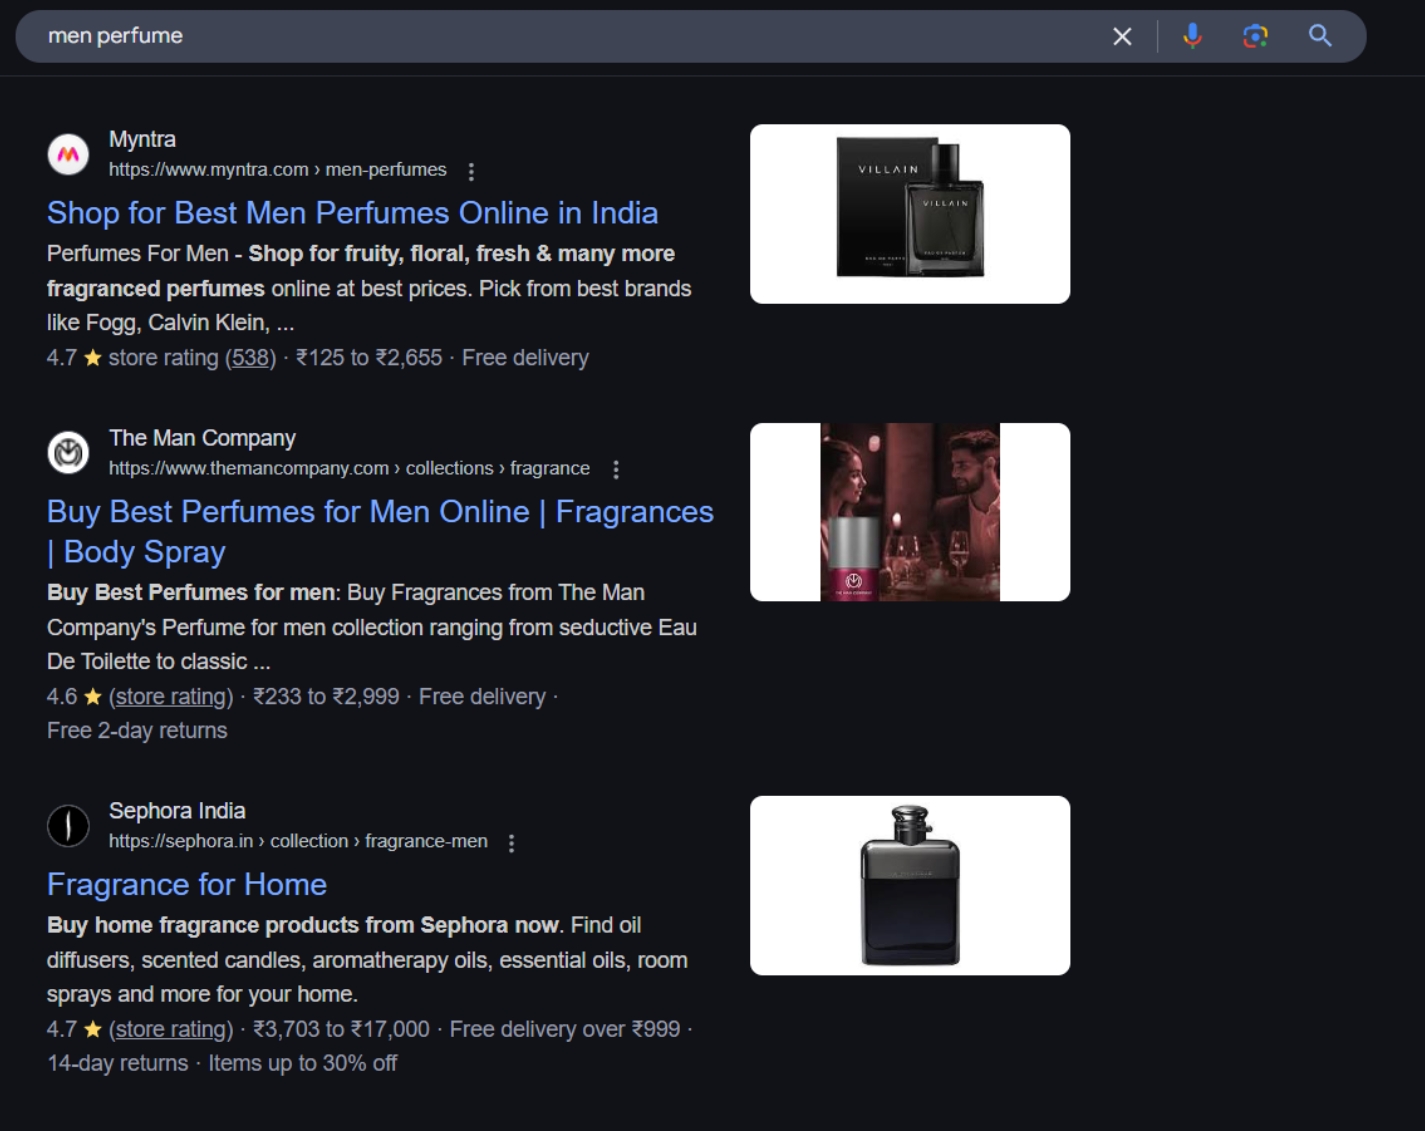This screenshot has width=1425, height=1131.
Task: Click the sephora.in fragrance-men URL
Action: [298, 841]
